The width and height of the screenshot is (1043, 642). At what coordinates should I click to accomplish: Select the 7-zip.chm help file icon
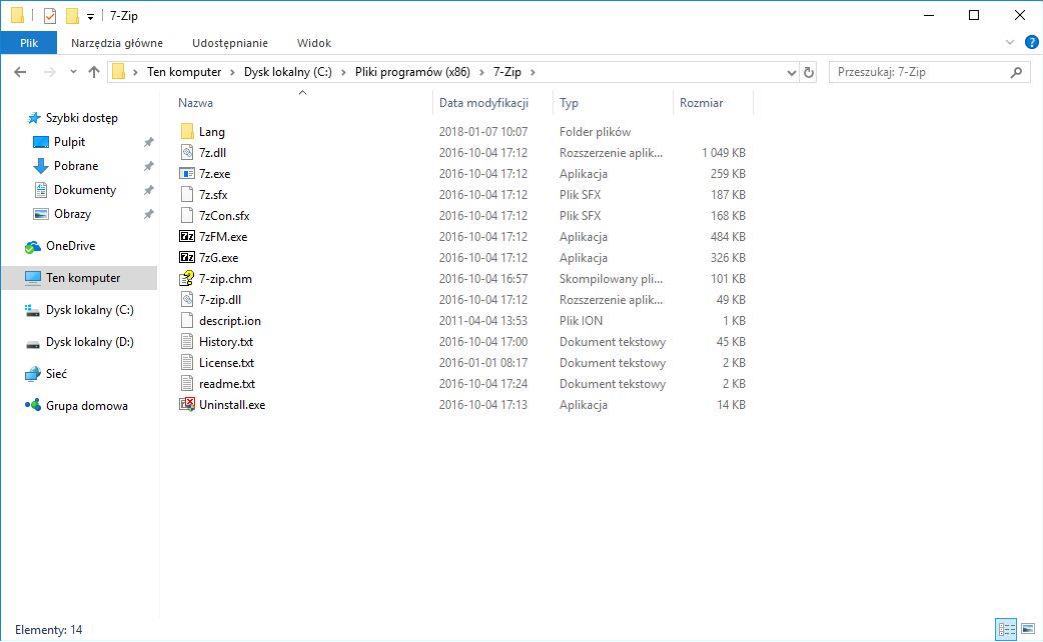187,278
